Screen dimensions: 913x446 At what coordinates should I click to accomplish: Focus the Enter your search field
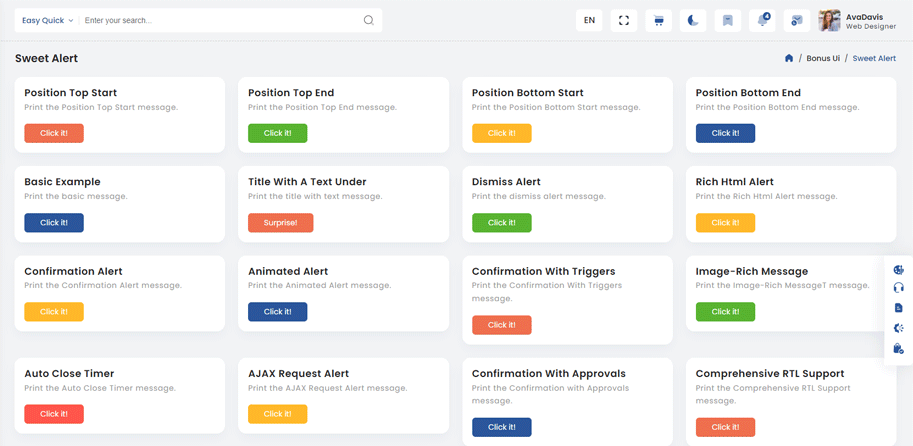tap(220, 20)
